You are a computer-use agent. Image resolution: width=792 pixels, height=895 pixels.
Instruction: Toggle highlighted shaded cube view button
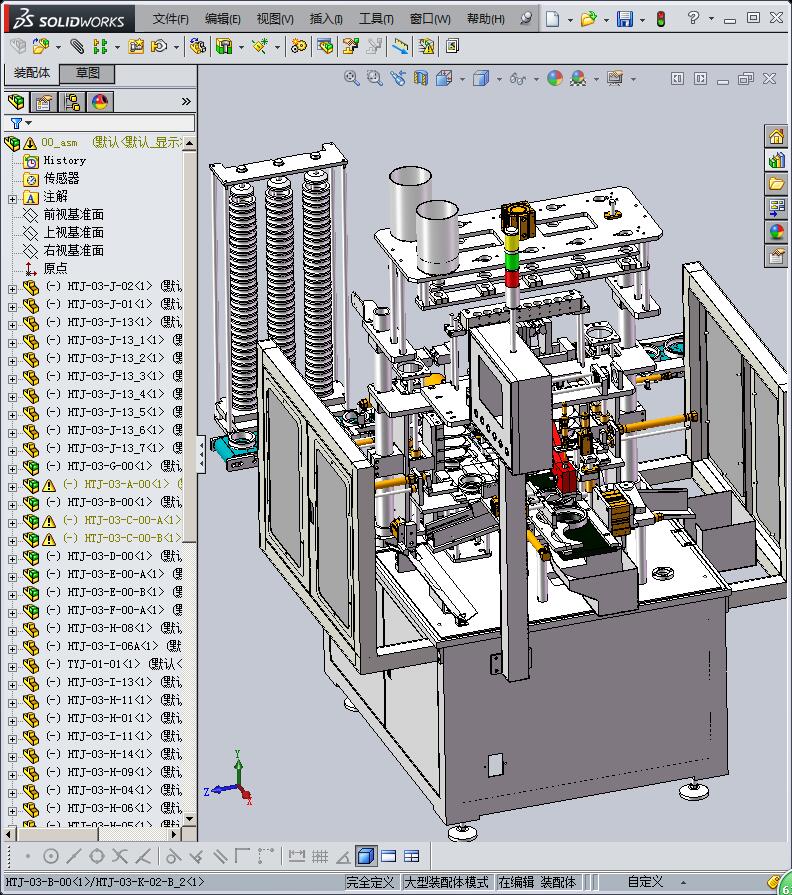[x=366, y=856]
